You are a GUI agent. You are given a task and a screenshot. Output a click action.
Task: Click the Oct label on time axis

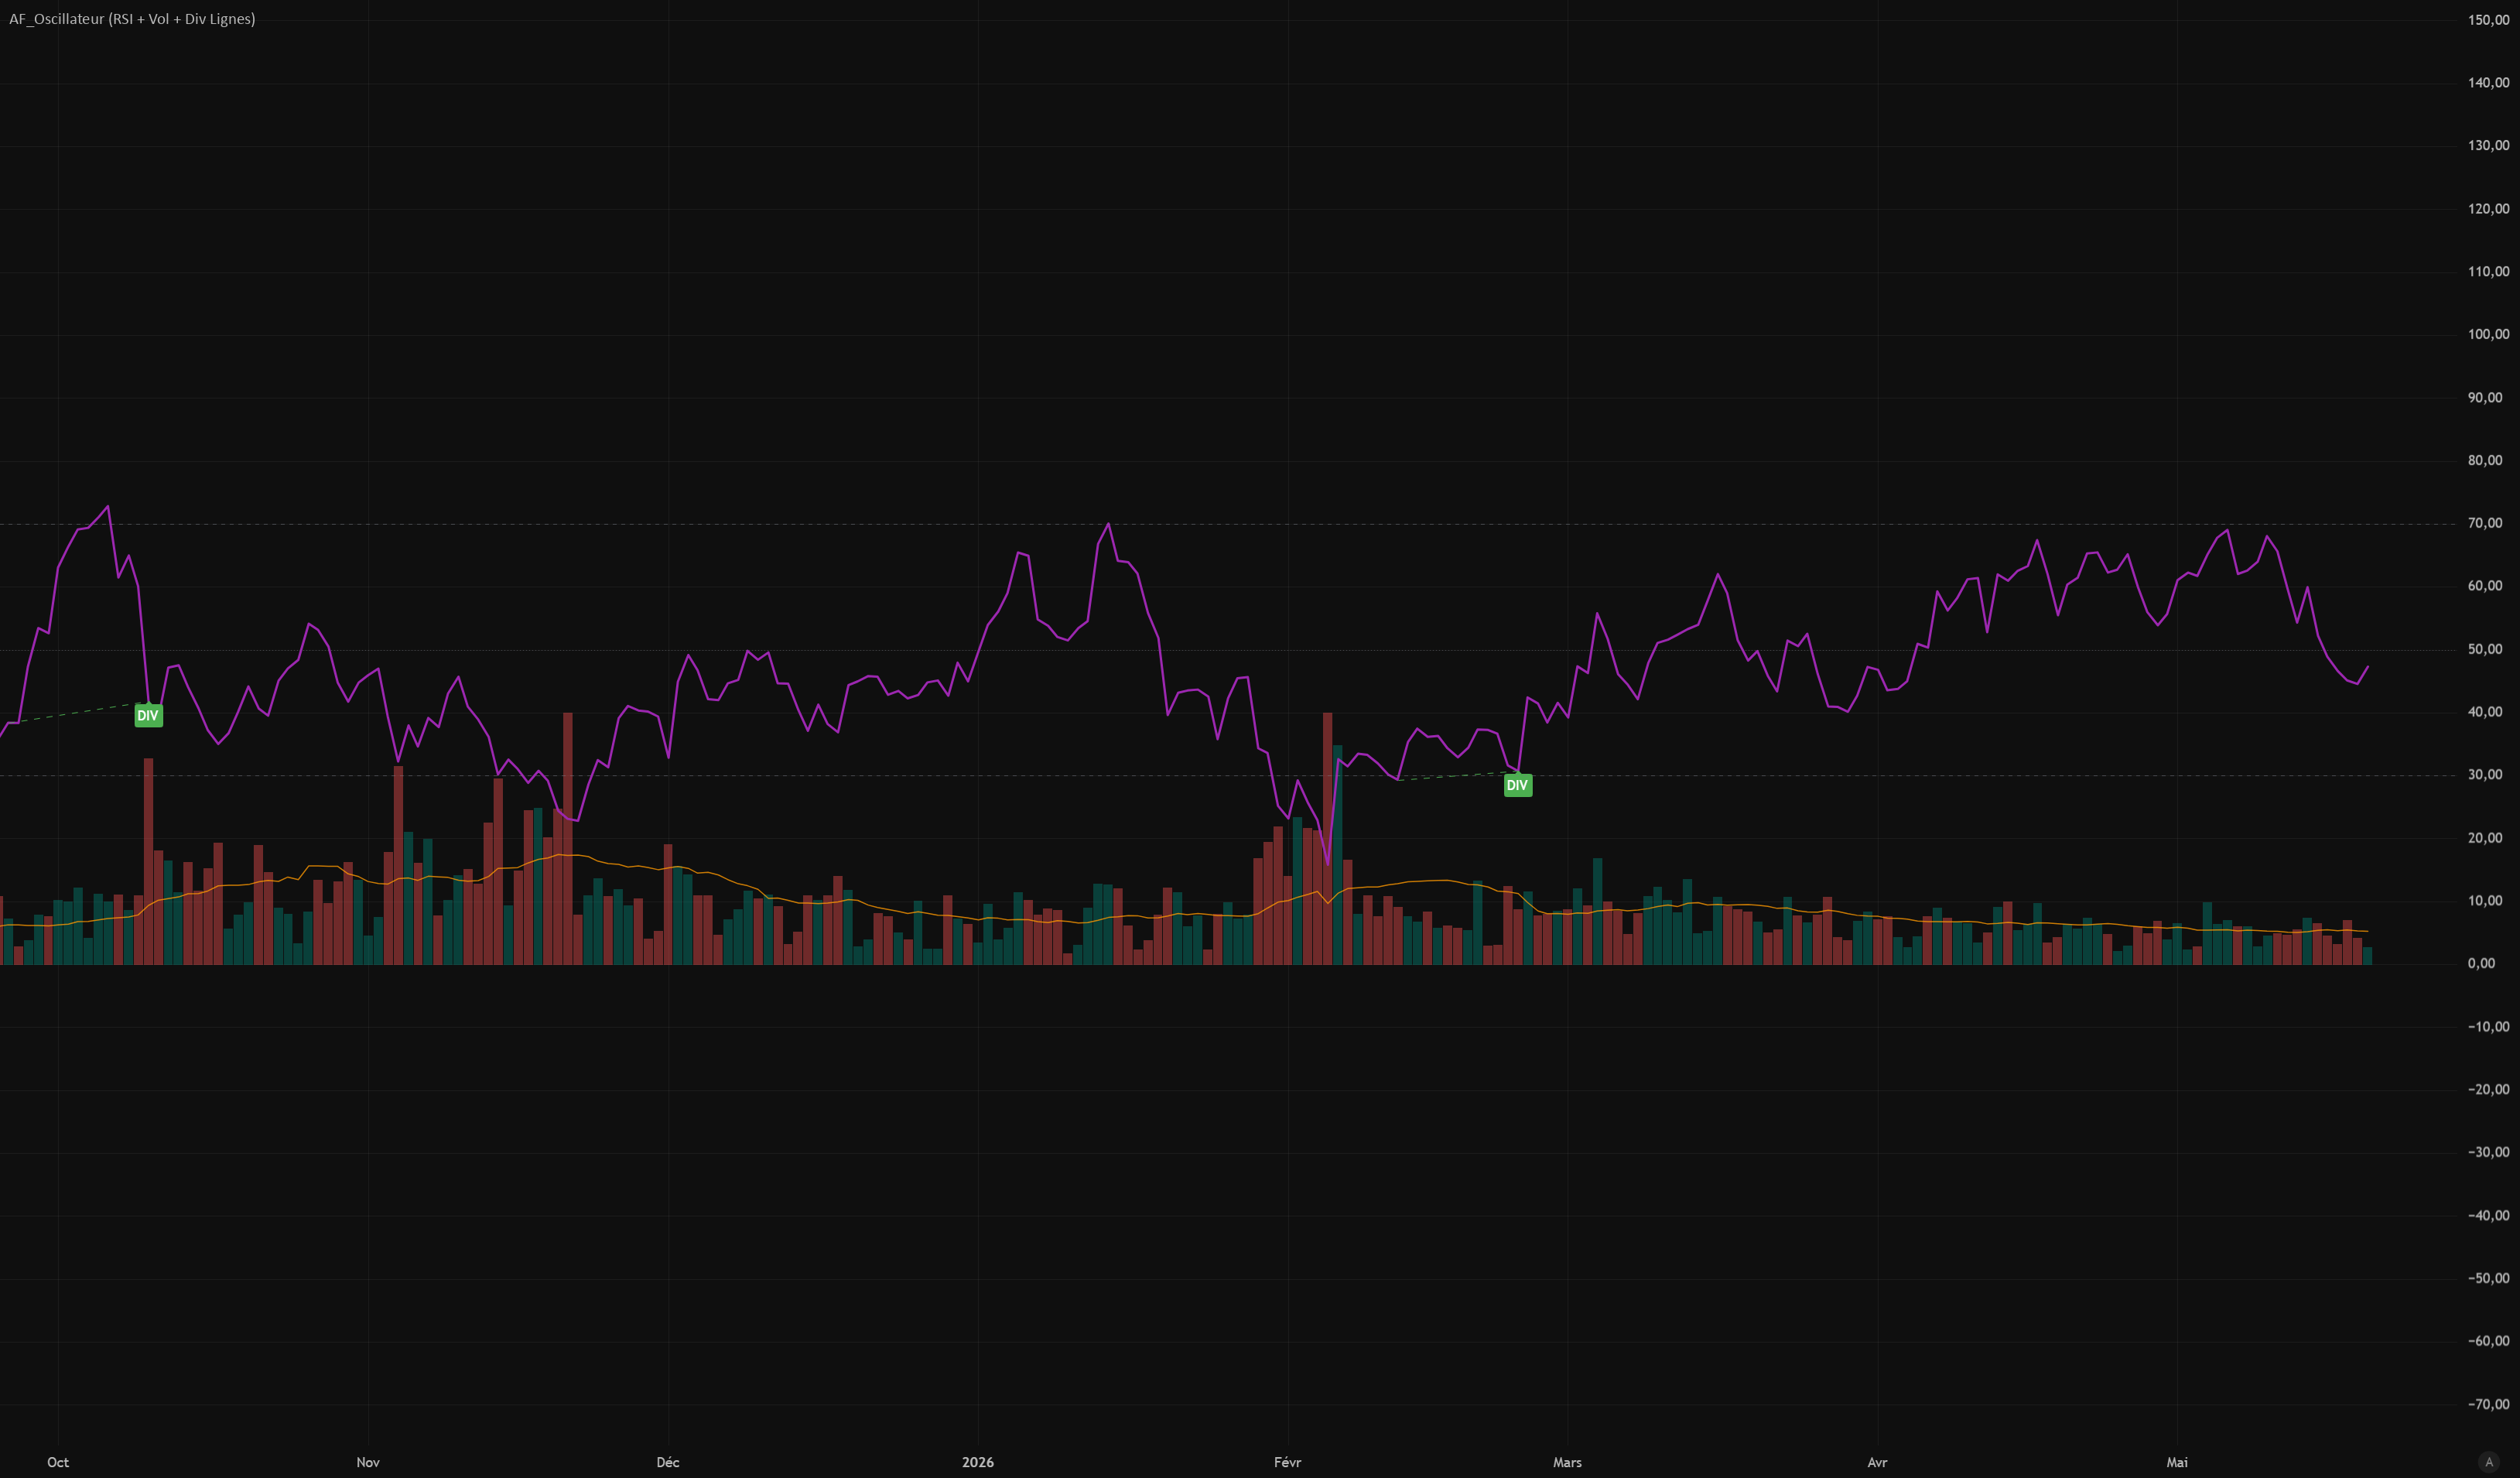(x=58, y=1462)
